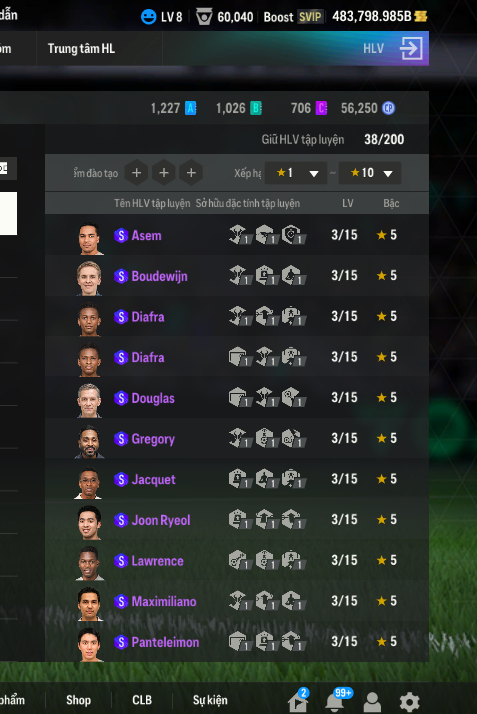The width and height of the screenshot is (477, 714).
Task: Open the Shop menu item
Action: coord(78,700)
